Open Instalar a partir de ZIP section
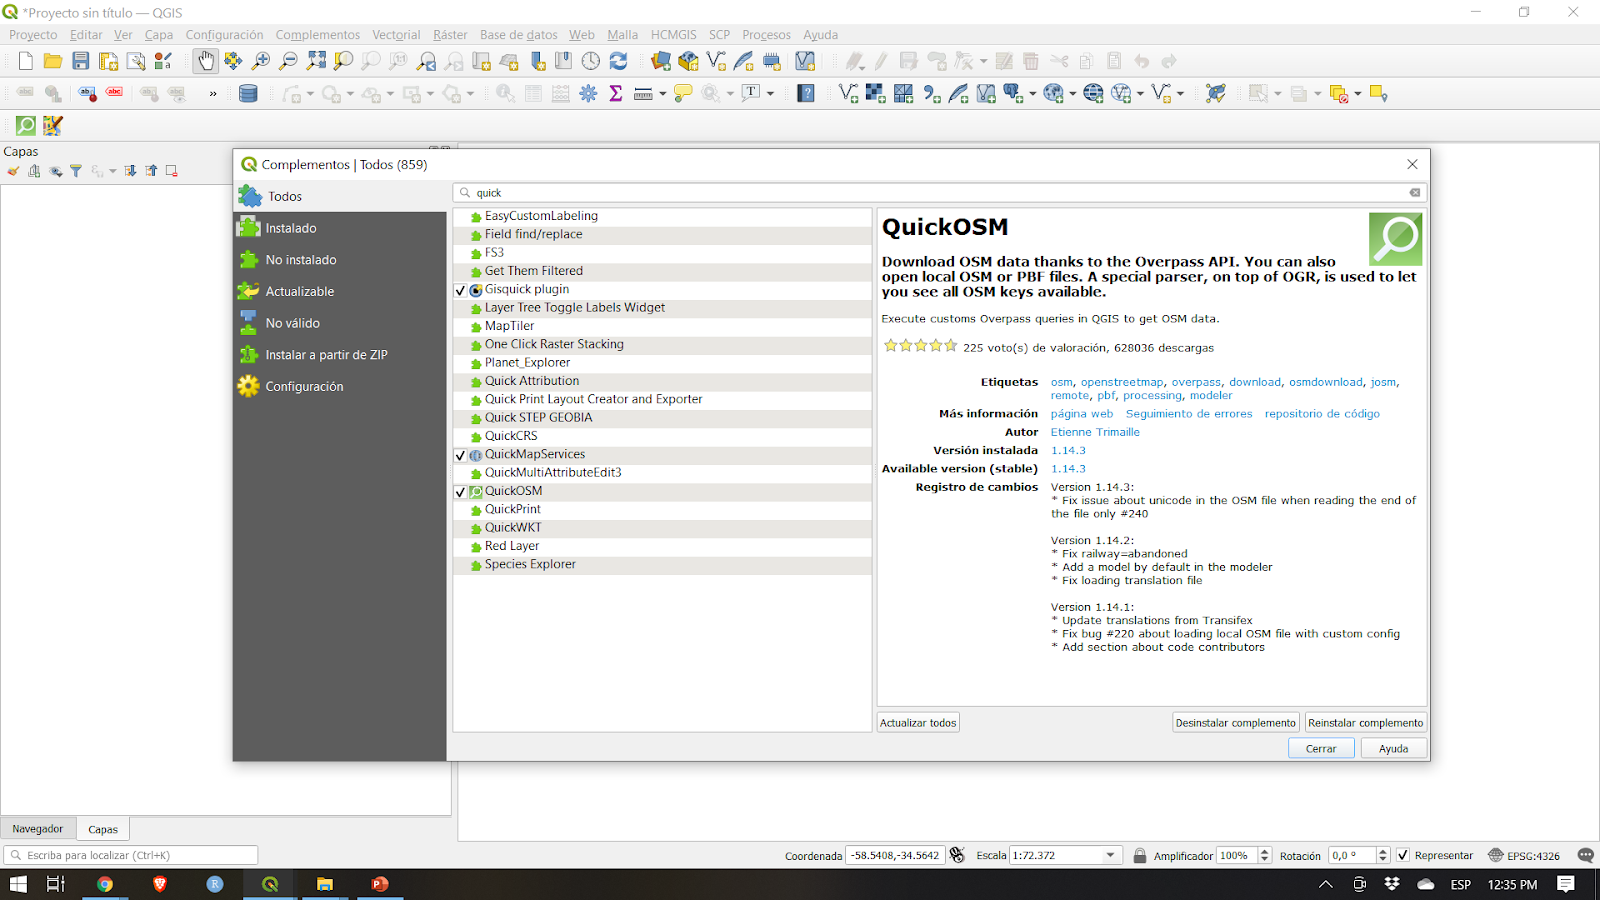 (x=340, y=355)
